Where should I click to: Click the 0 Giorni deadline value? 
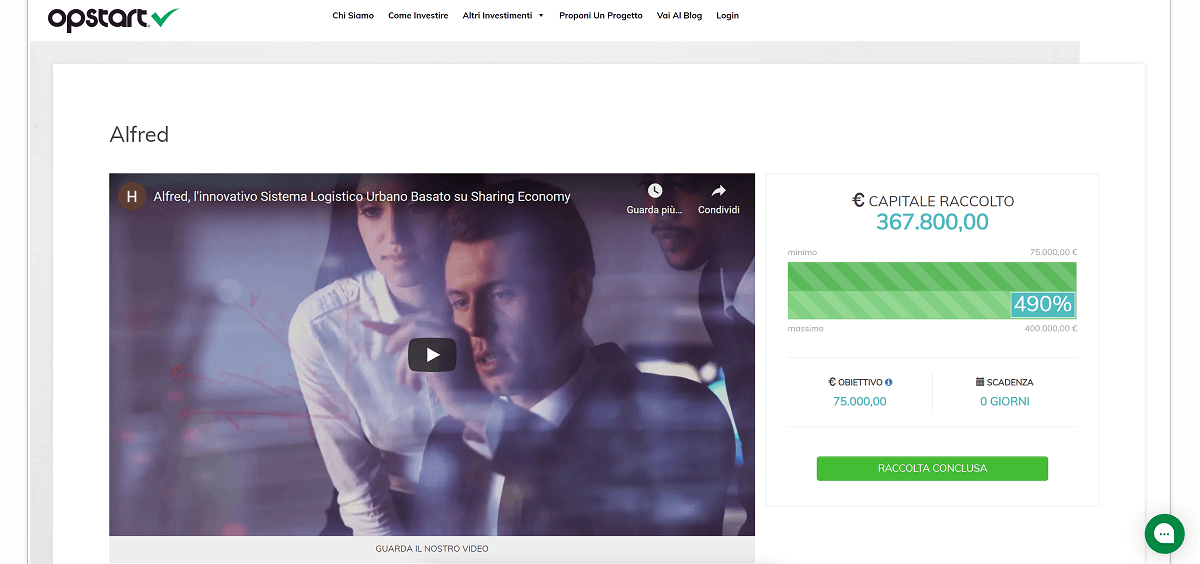pyautogui.click(x=1004, y=402)
